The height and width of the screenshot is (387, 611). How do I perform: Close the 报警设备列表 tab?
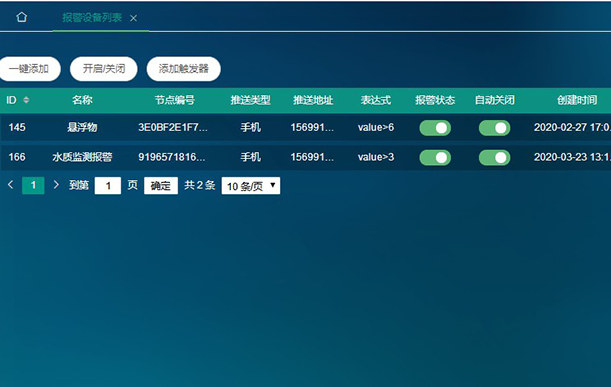click(x=133, y=18)
